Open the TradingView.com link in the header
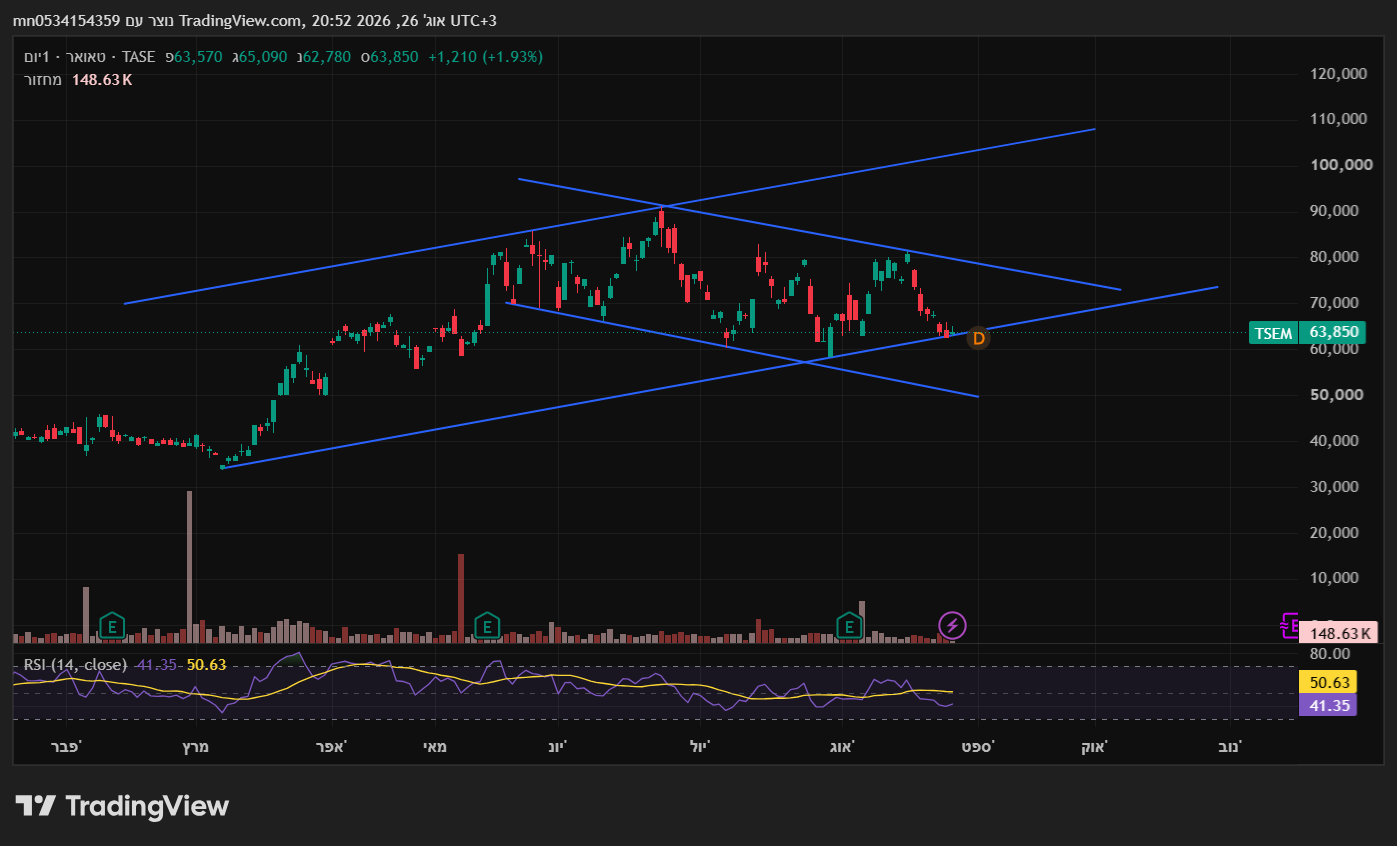The image size is (1397, 846). (240, 21)
